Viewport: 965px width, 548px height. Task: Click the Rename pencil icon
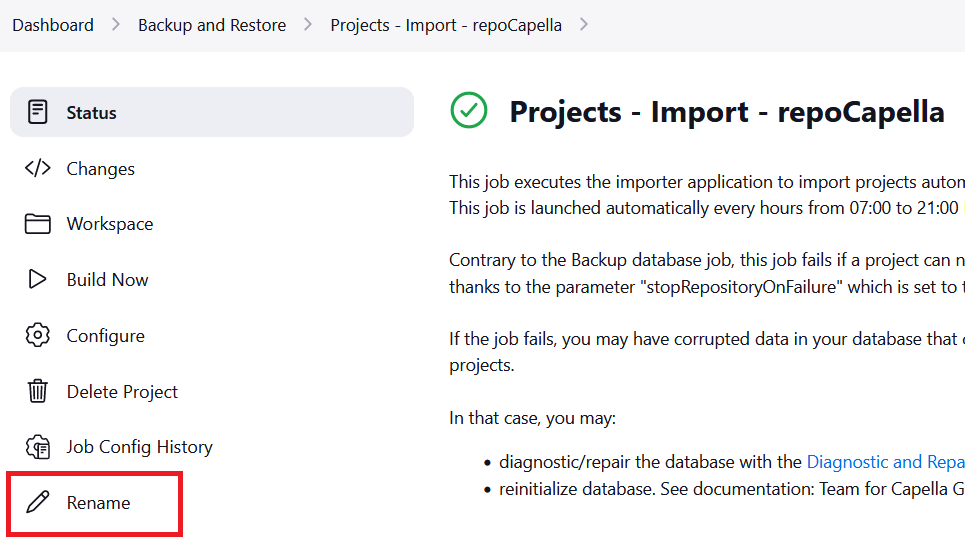pyautogui.click(x=38, y=503)
